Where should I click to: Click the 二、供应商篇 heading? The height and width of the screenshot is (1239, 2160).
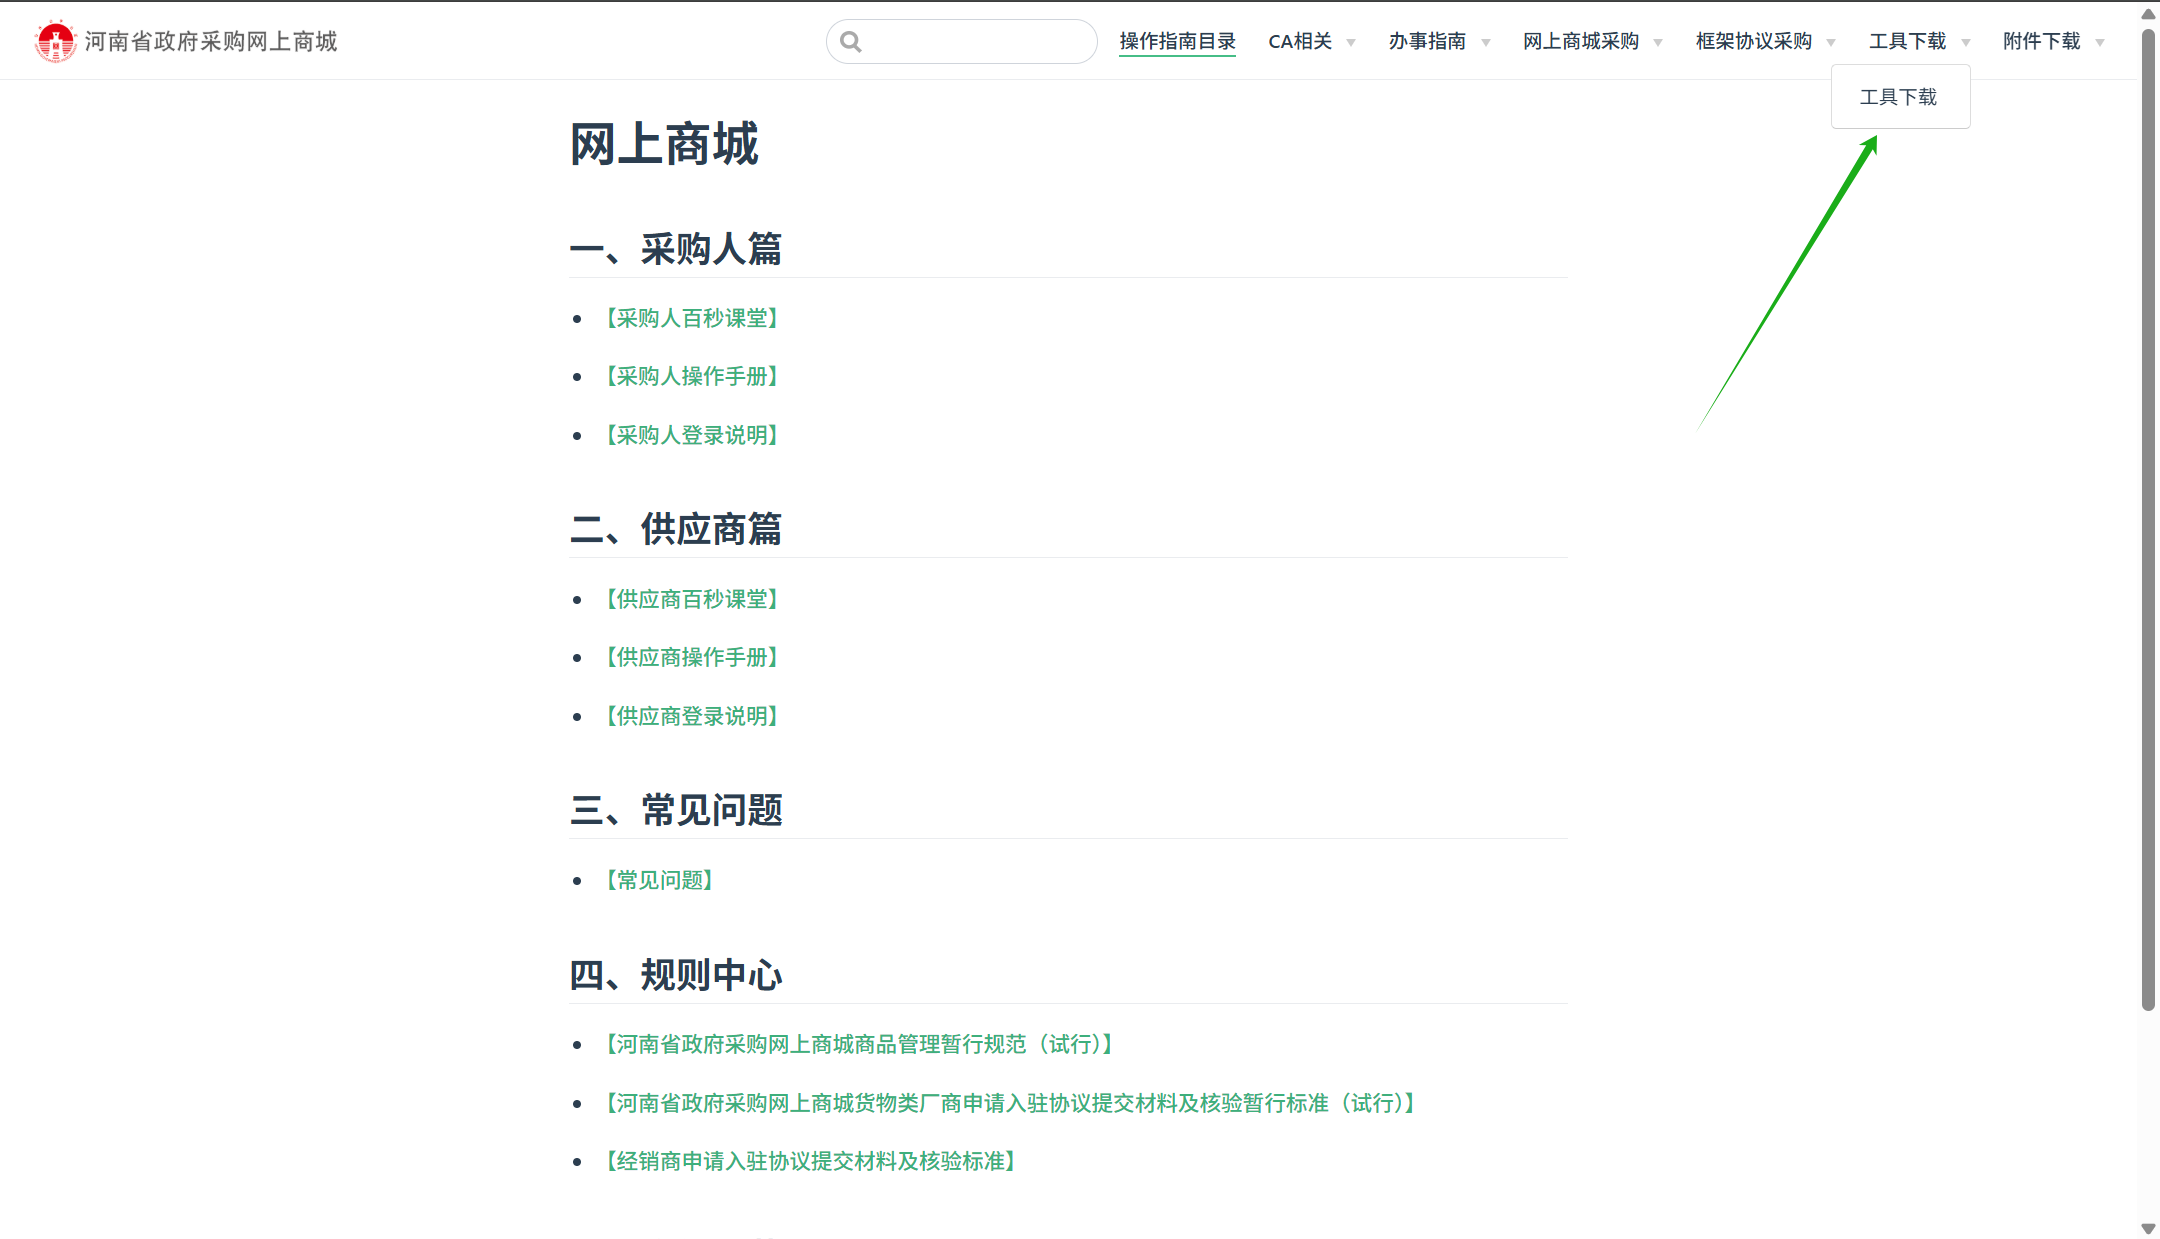676,529
